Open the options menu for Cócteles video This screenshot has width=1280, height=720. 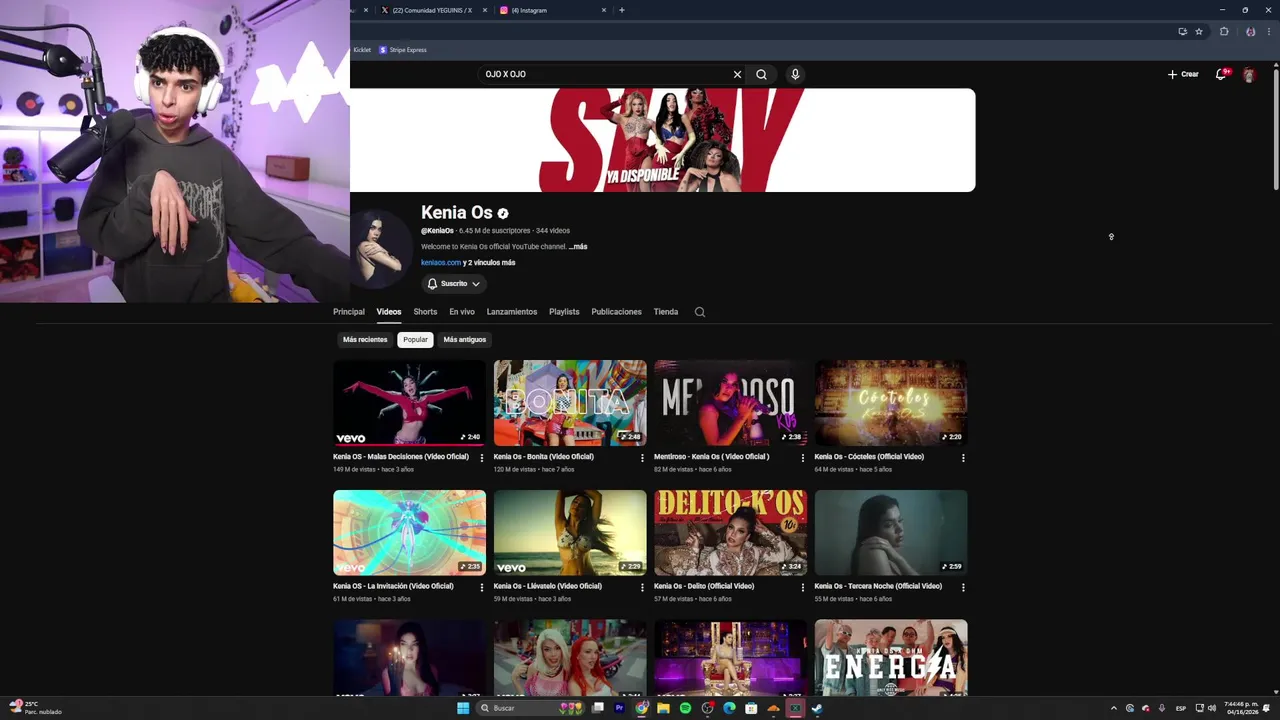(963, 458)
